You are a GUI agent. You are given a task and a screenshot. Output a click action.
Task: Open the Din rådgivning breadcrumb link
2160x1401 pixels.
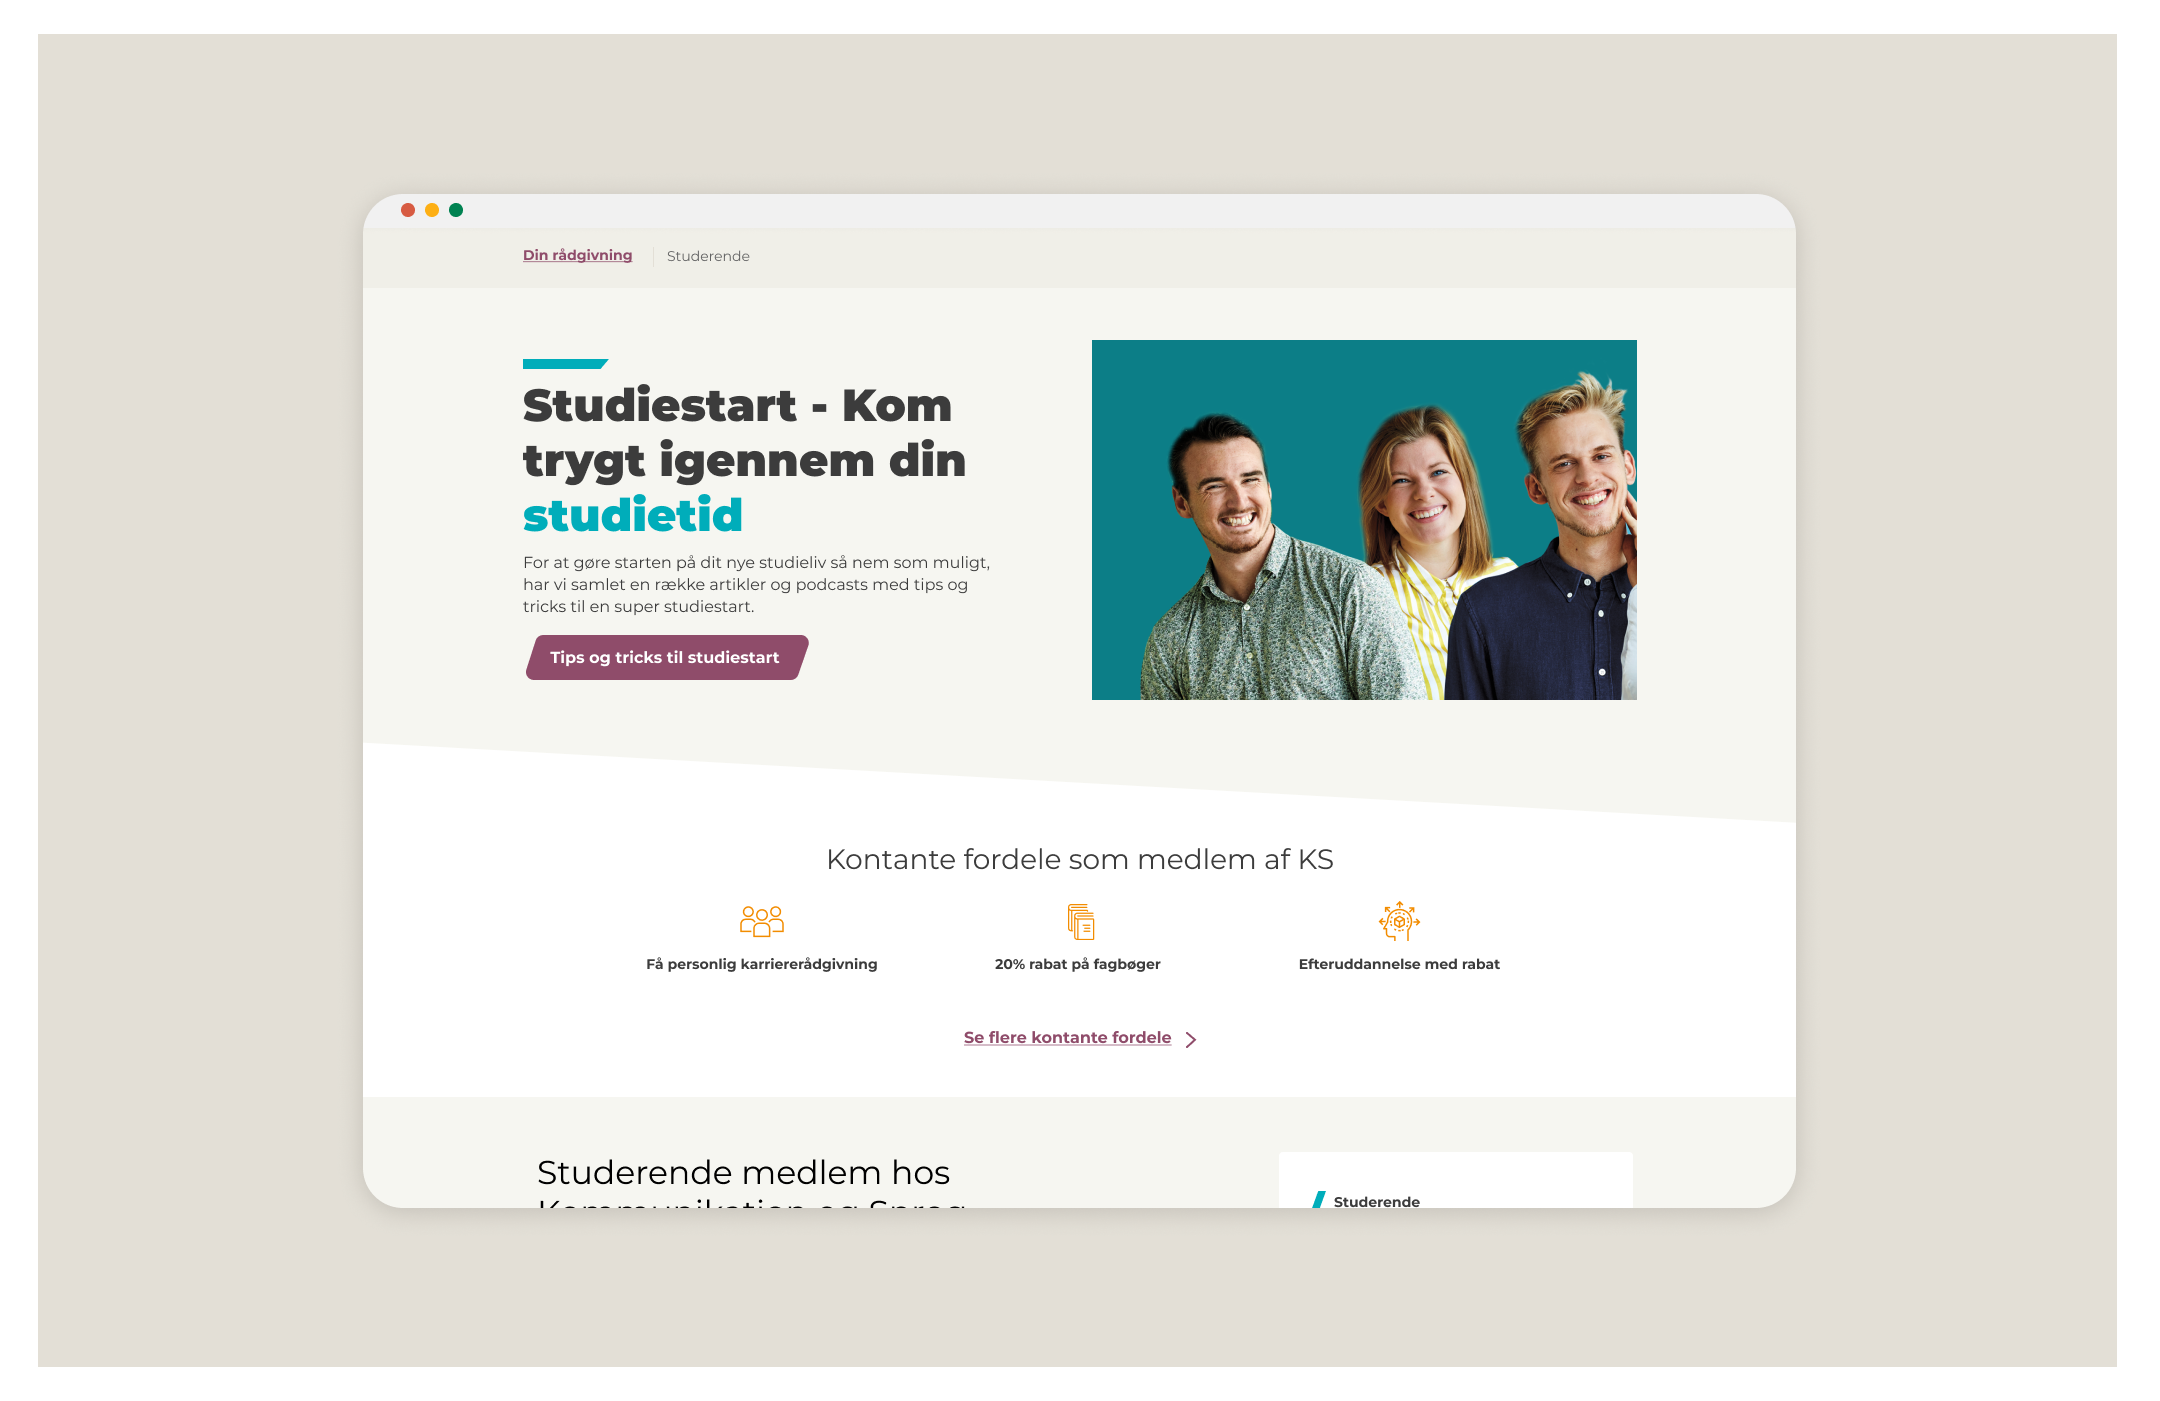coord(577,255)
